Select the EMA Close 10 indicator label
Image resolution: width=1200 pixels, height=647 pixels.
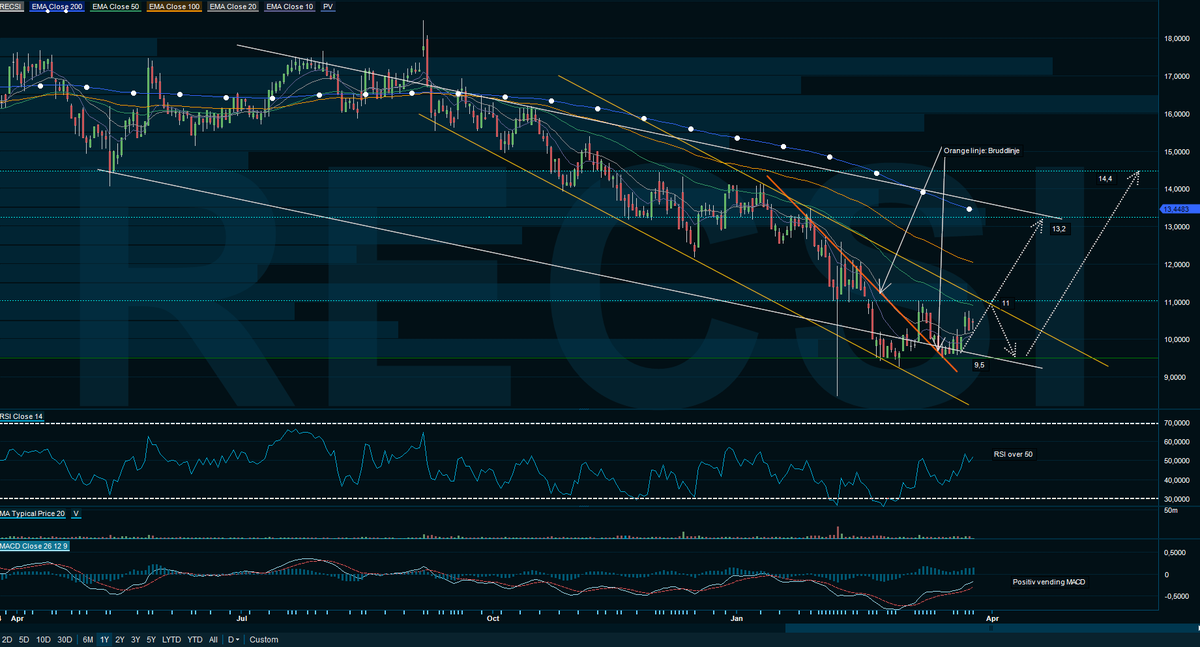point(290,7)
